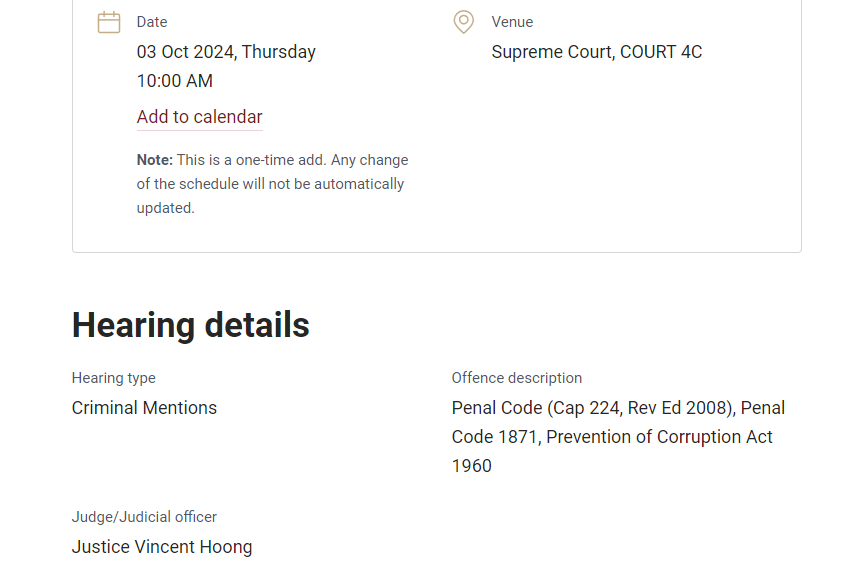
Task: Click the Supreme Court, COURT 4C venue text
Action: [596, 52]
